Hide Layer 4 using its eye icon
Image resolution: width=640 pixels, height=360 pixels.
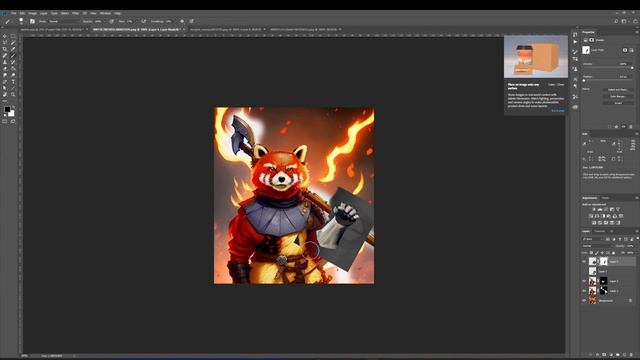[x=584, y=261]
